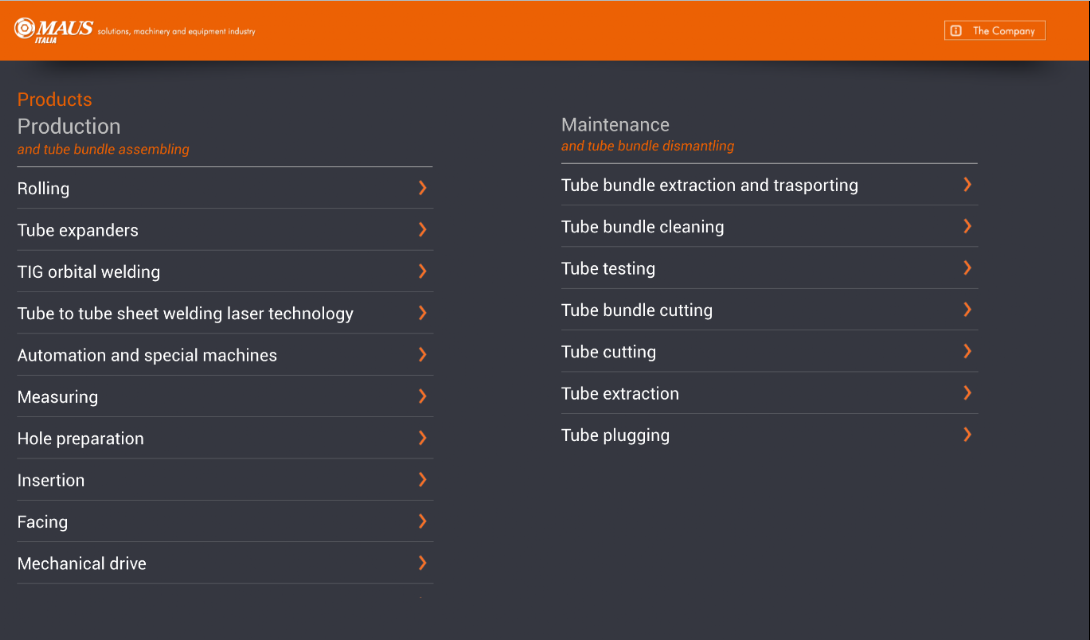Image resolution: width=1090 pixels, height=640 pixels.
Task: Select the Facing category
Action: [225, 522]
